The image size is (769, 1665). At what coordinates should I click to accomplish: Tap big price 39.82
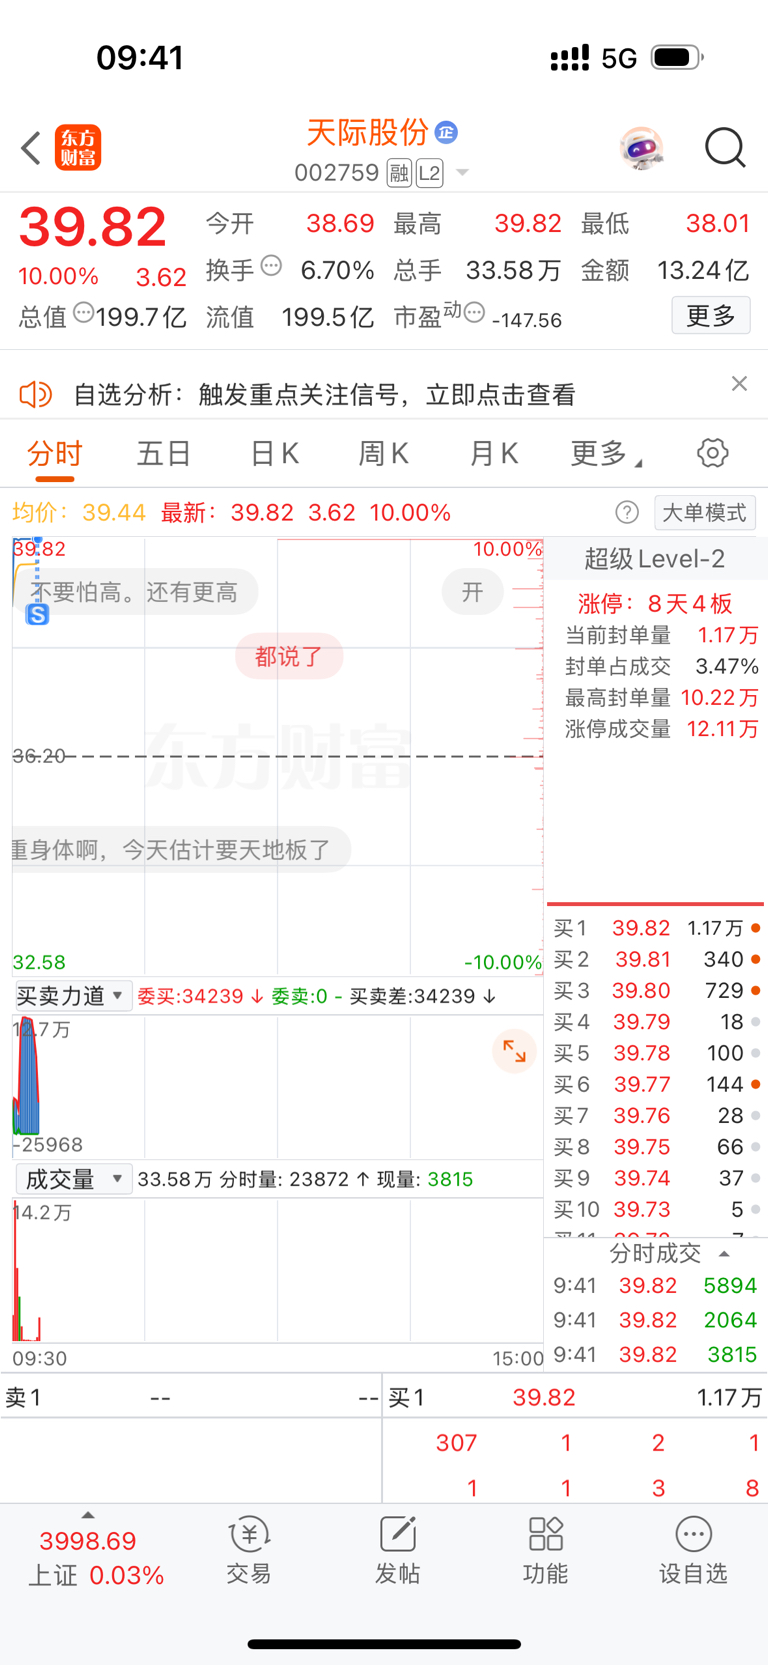click(x=92, y=227)
